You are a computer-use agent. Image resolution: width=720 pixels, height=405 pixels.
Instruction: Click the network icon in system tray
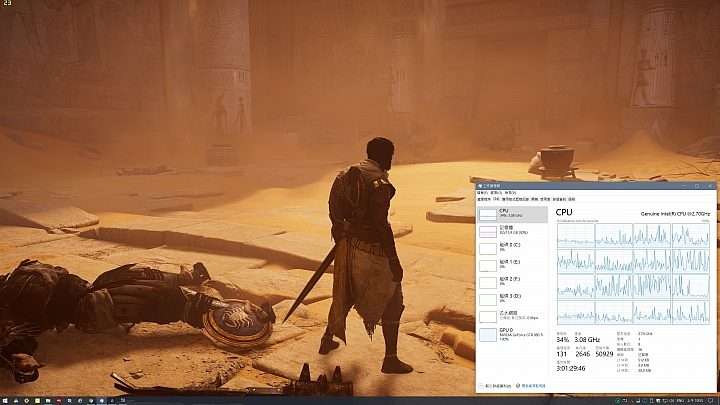(x=665, y=401)
